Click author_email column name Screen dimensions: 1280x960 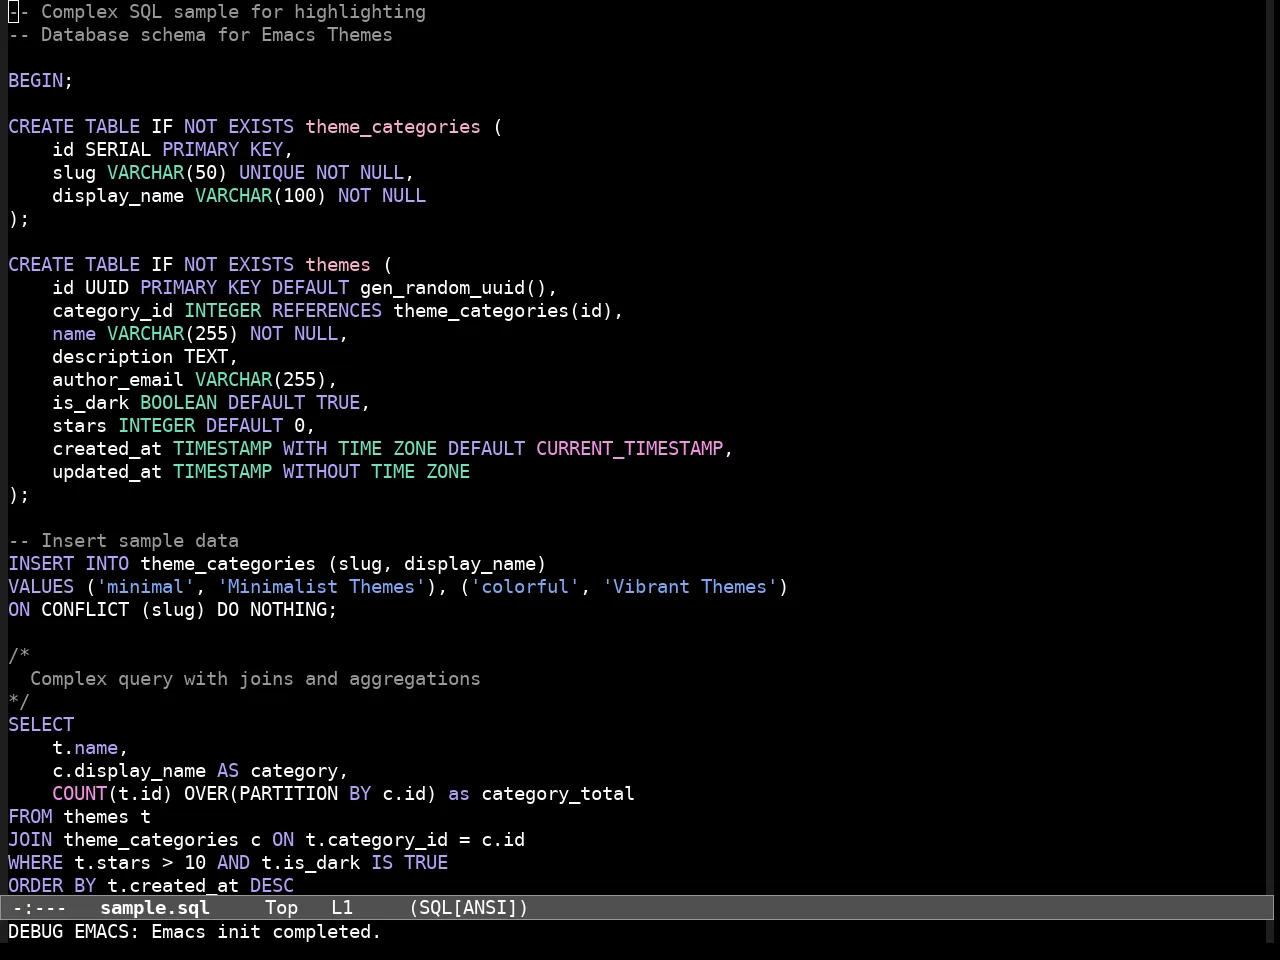click(118, 380)
